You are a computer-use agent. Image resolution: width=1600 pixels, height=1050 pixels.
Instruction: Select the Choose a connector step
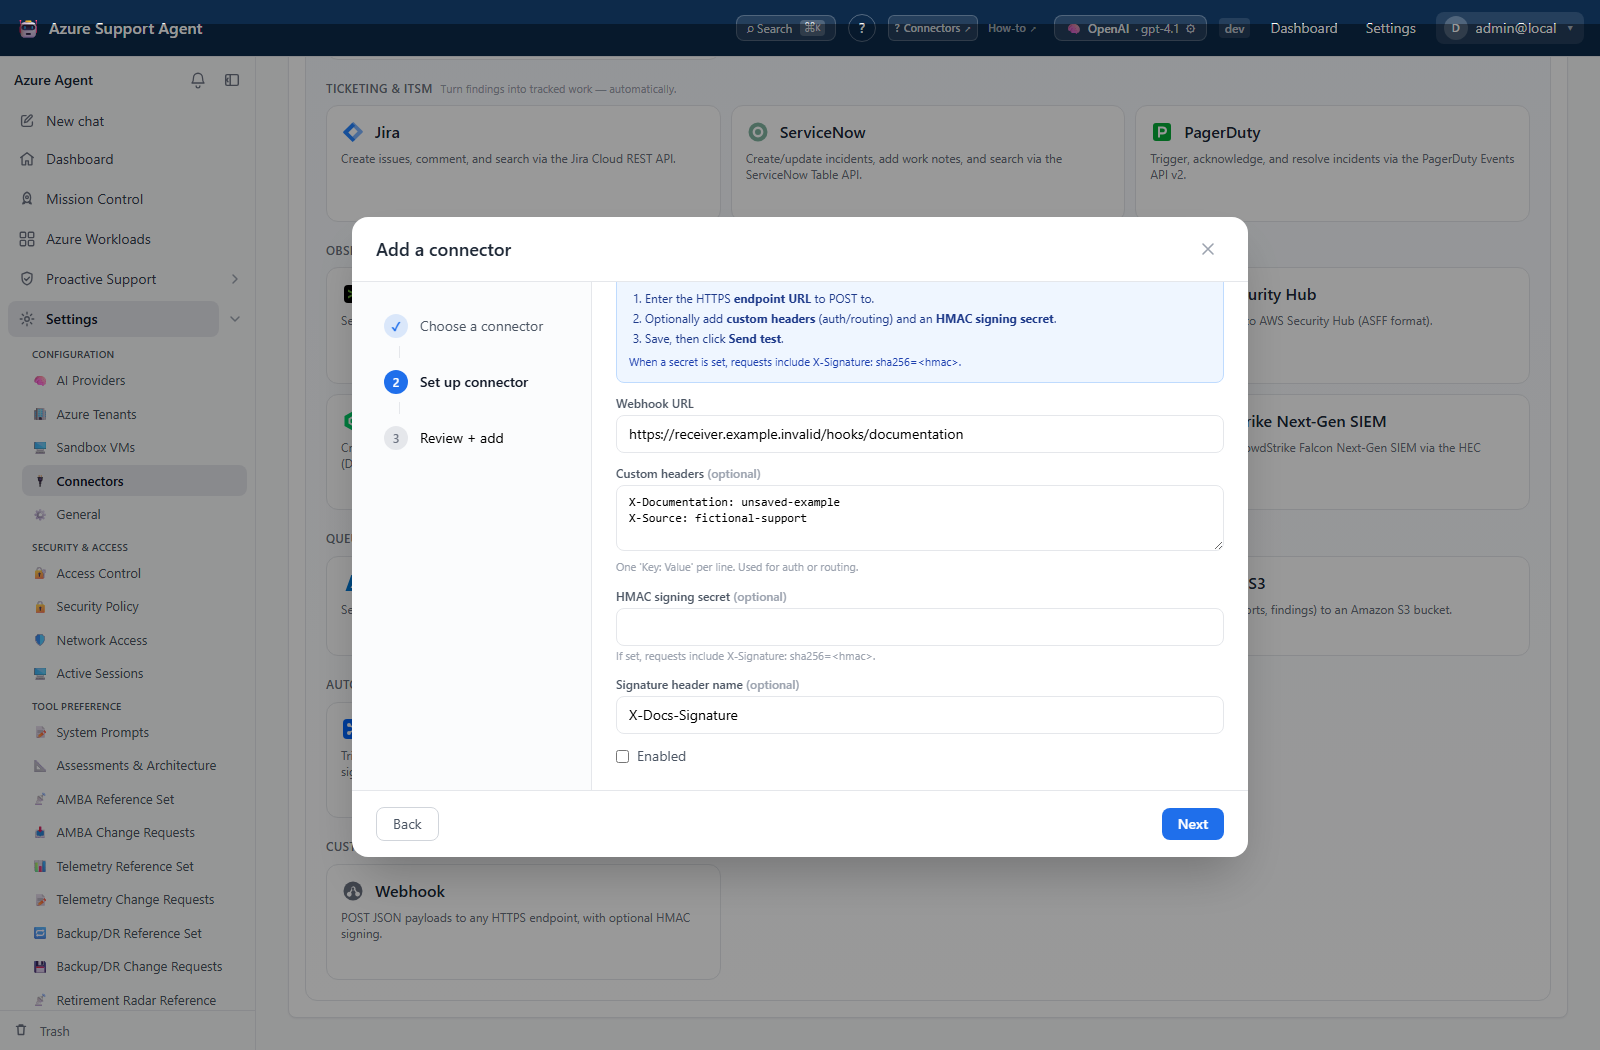(464, 326)
